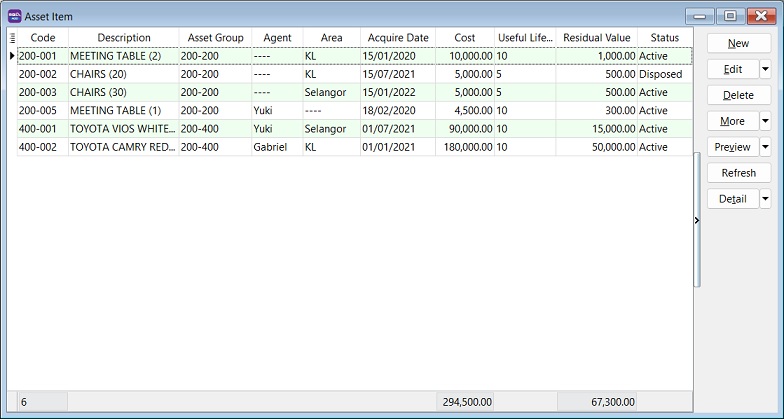Viewport: 784px width, 419px height.
Task: Expand the More button dropdown arrow
Action: [765, 121]
